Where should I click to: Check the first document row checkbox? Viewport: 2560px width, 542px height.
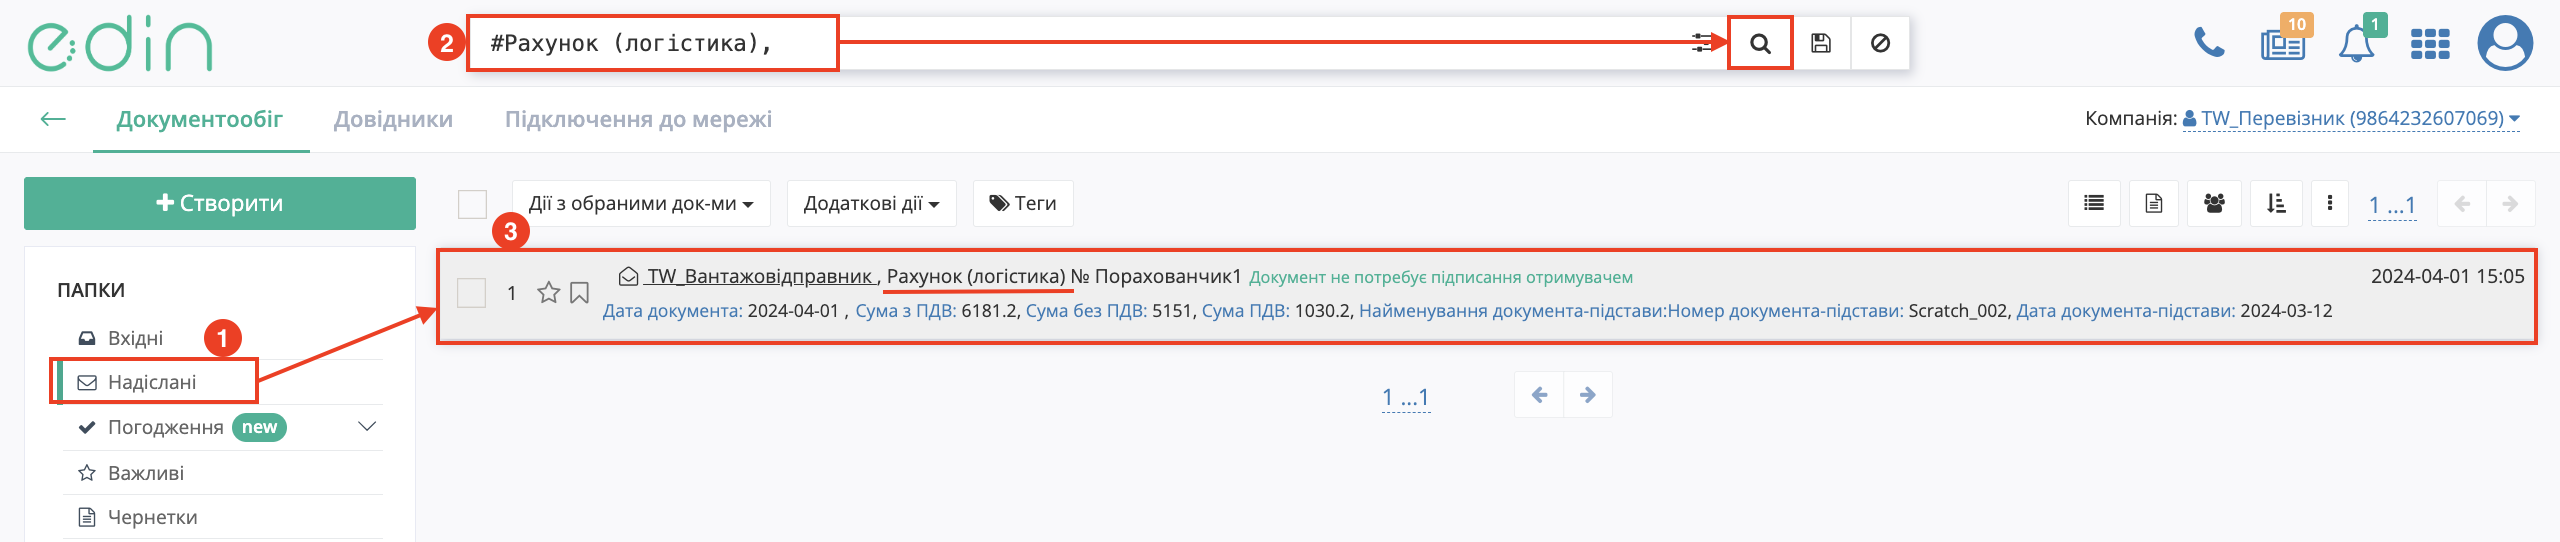tap(471, 293)
